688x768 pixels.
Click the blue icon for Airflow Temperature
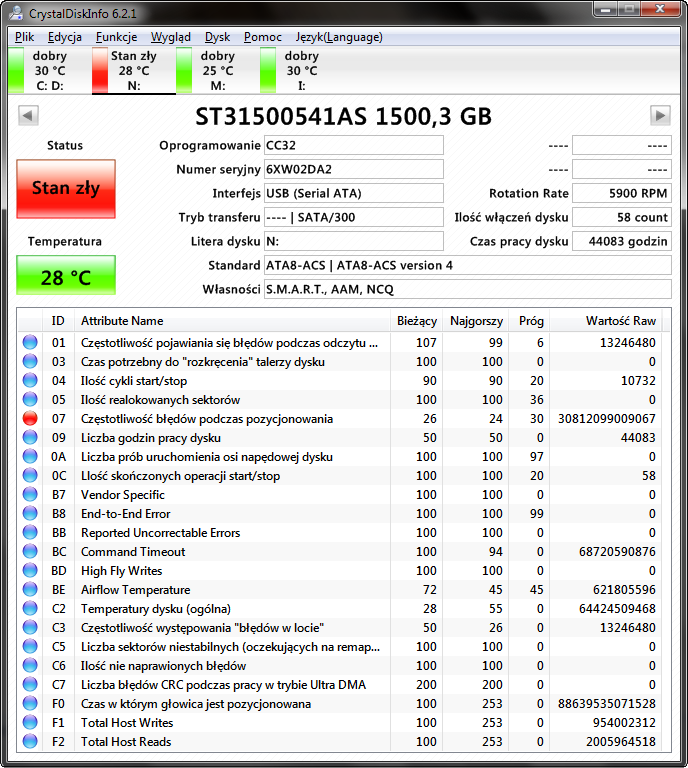point(30,590)
